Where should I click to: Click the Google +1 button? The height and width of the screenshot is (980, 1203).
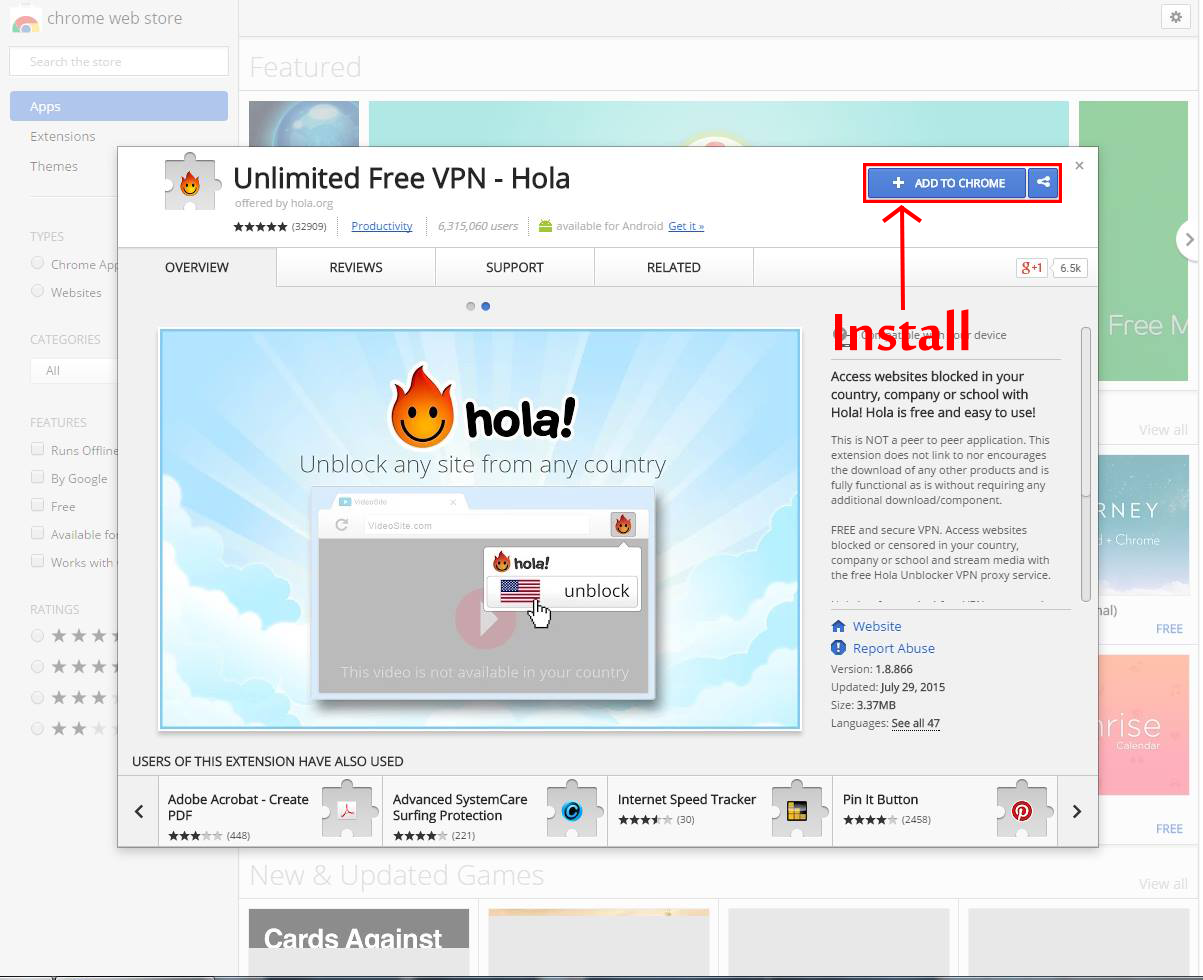tap(1031, 267)
